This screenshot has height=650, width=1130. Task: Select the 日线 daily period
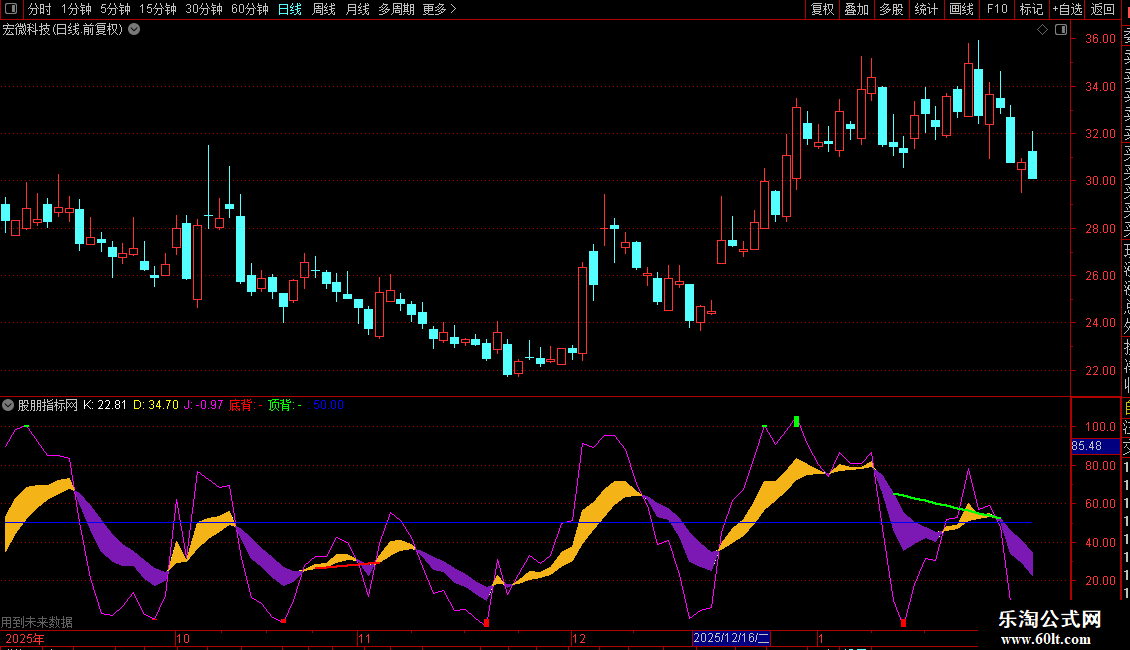[x=290, y=9]
